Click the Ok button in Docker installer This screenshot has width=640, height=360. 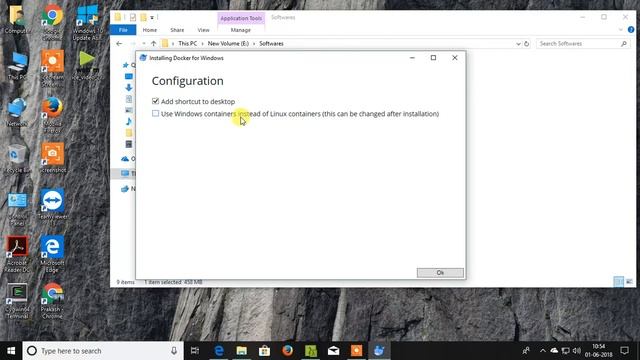click(440, 273)
